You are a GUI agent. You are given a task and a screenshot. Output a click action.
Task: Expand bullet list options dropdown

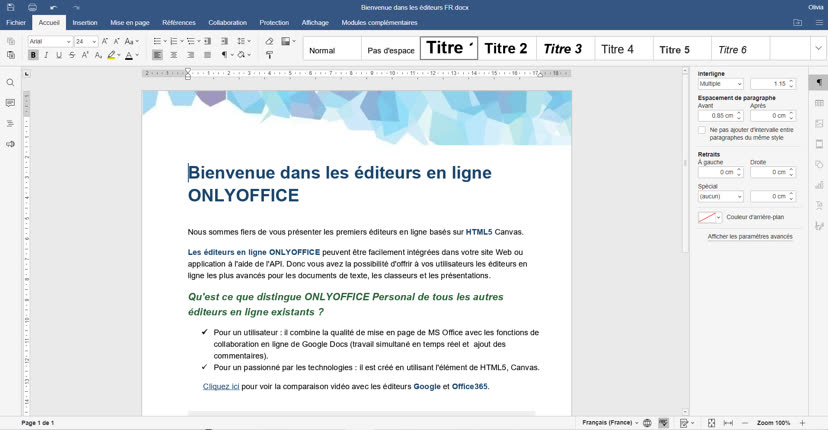165,41
